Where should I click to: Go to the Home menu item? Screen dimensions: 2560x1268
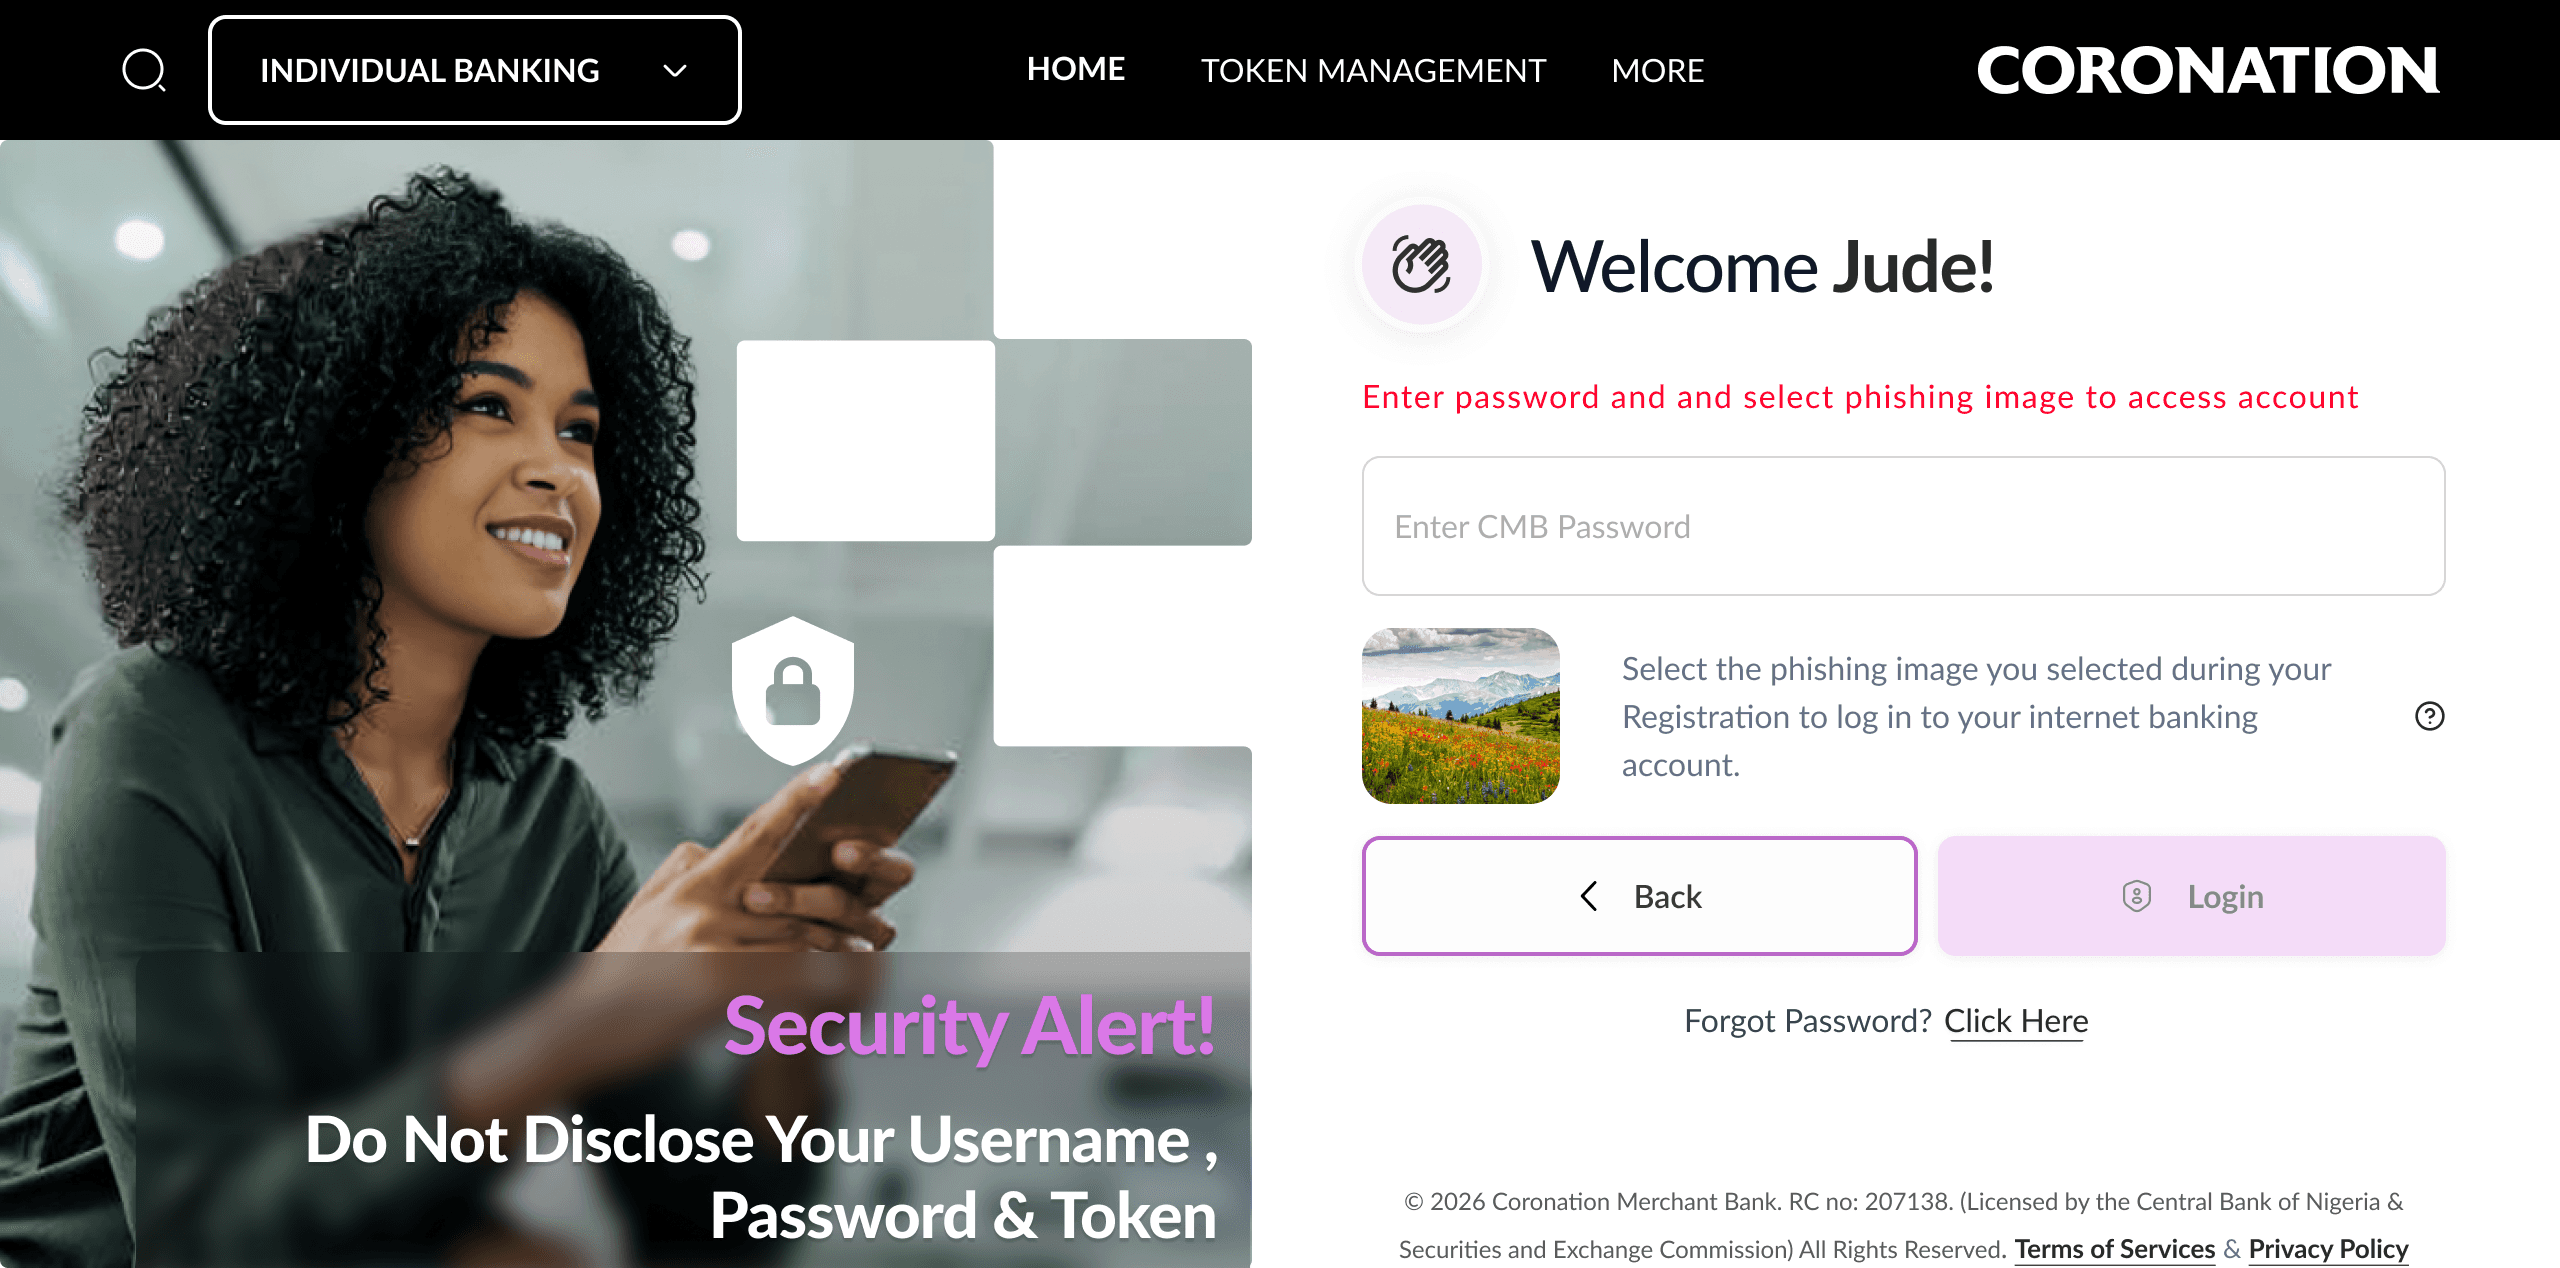pyautogui.click(x=1076, y=69)
